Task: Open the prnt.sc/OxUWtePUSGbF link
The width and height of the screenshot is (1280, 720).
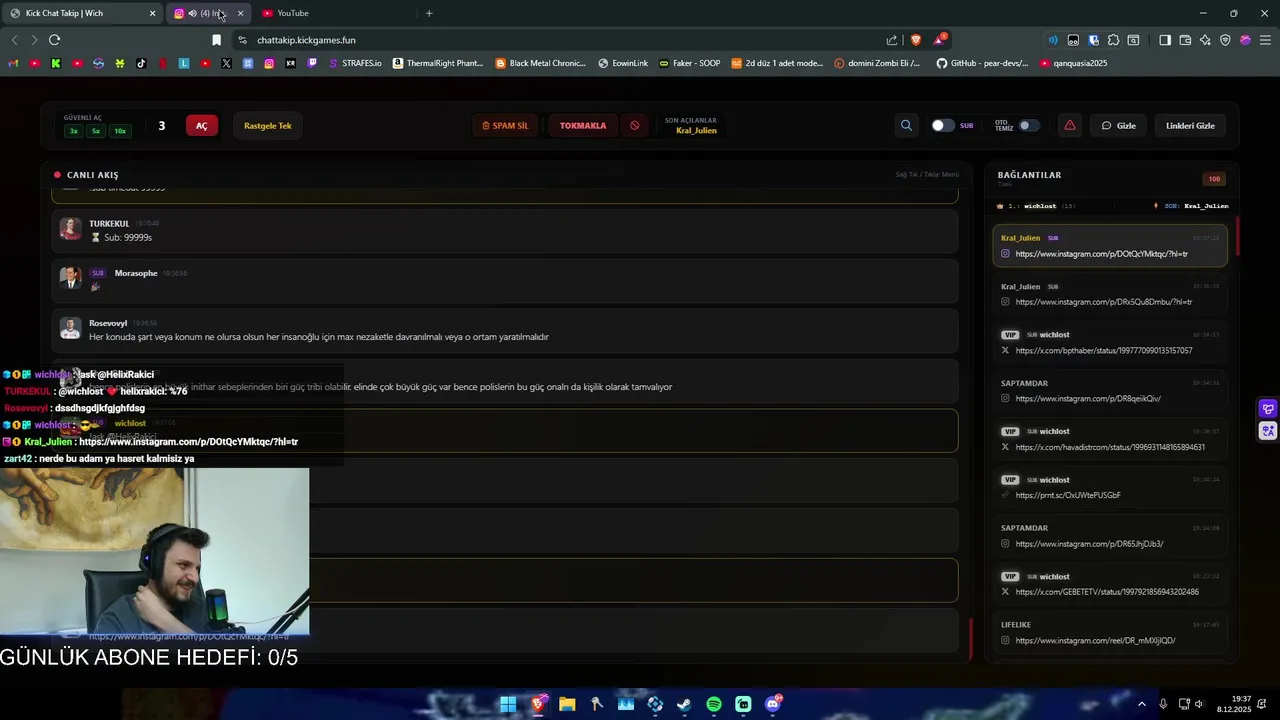Action: [1067, 495]
